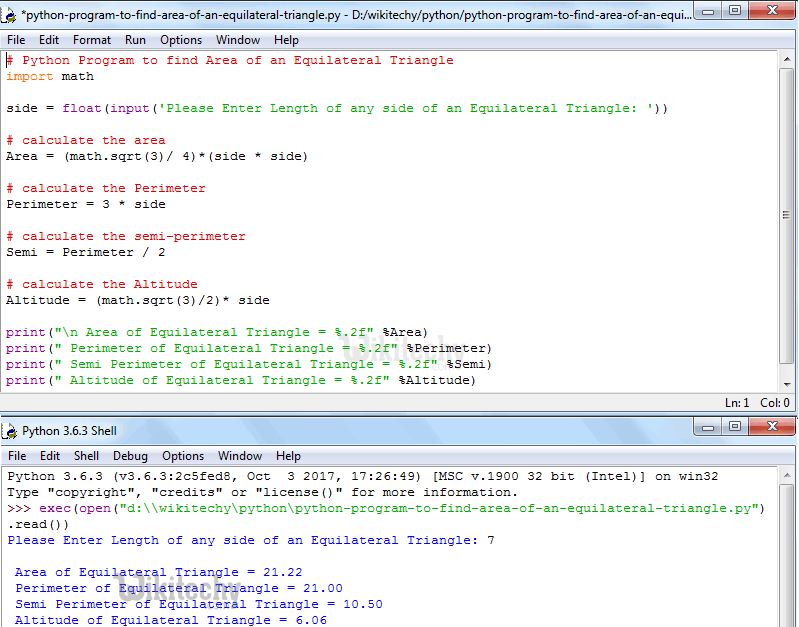
Task: Maximize the Python 3.6.3 Shell window
Action: [x=736, y=427]
